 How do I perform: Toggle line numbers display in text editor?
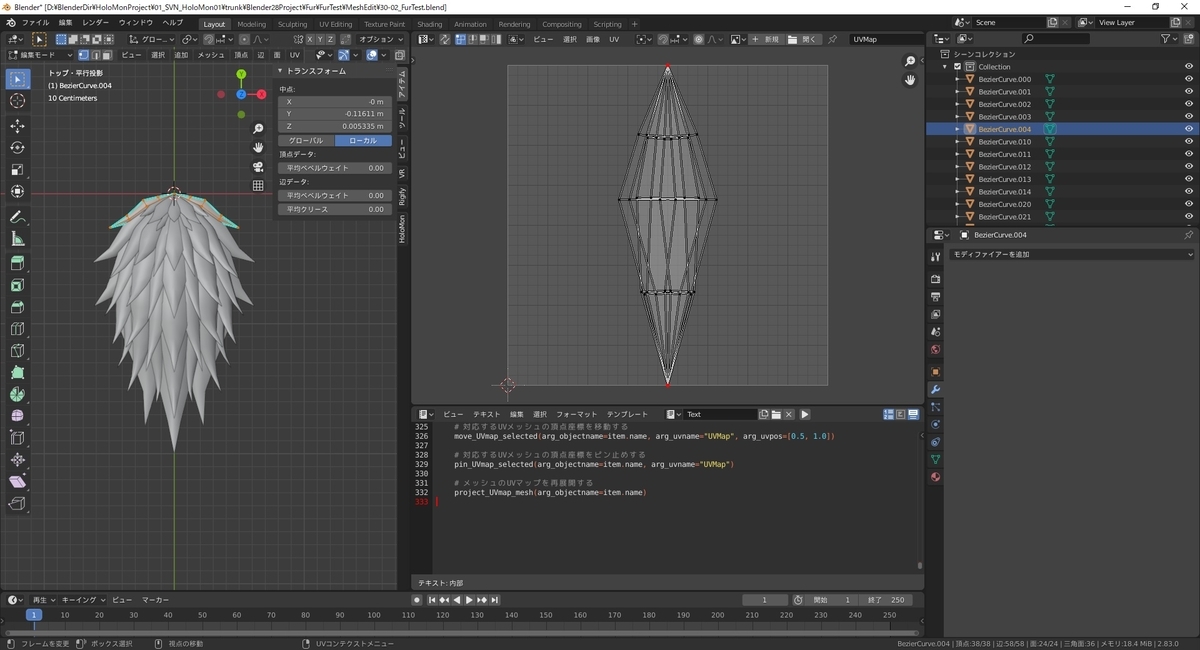point(888,414)
